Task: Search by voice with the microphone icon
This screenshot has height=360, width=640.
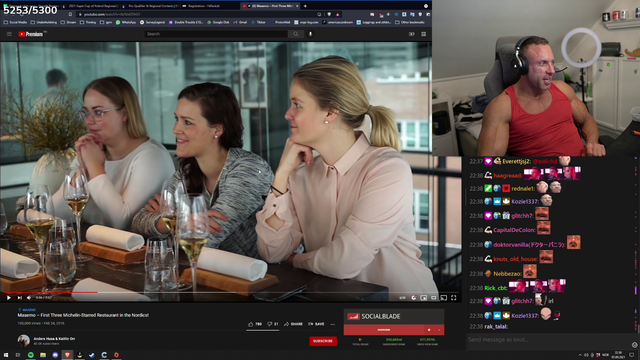Action: pyautogui.click(x=310, y=34)
